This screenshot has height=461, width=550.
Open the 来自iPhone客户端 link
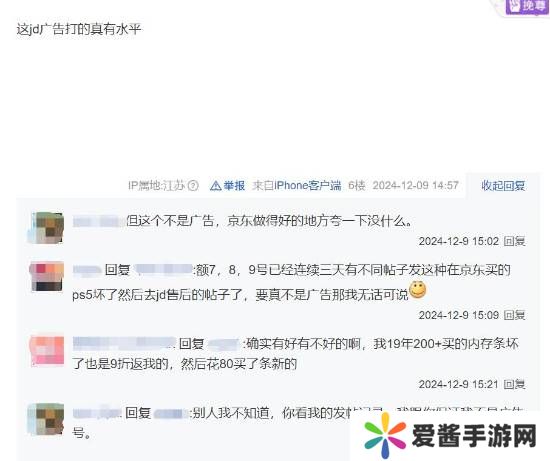coord(297,186)
